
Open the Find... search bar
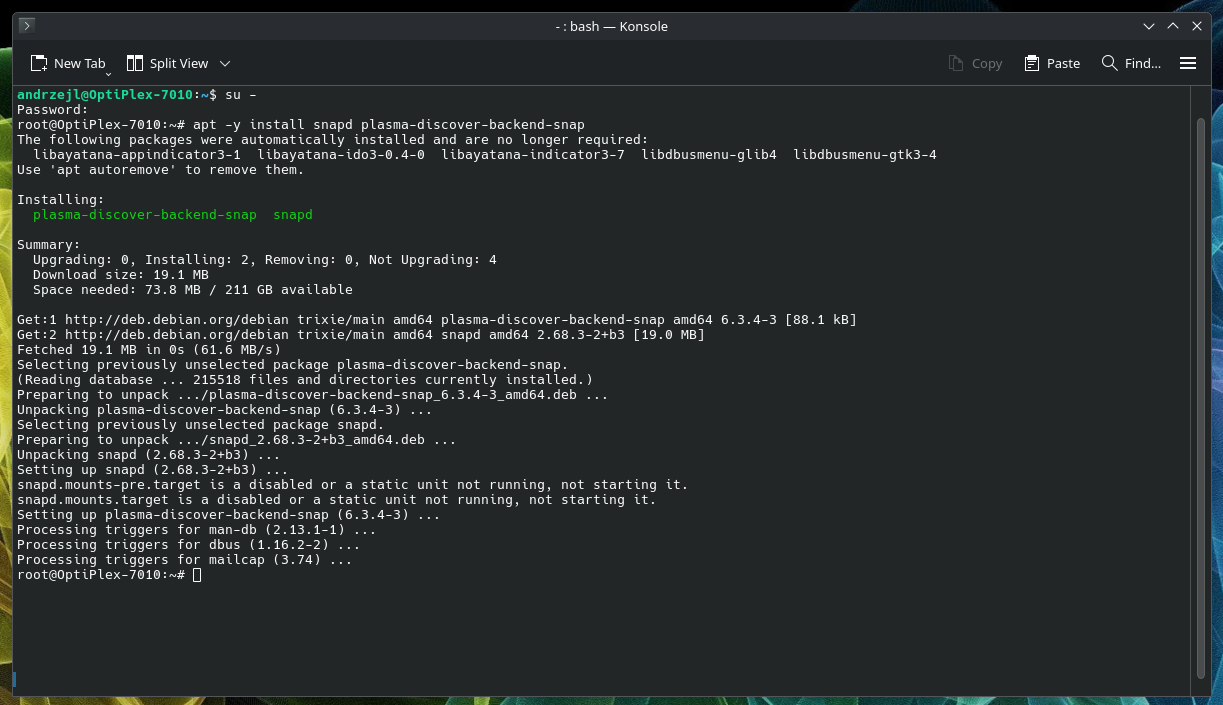[1131, 63]
